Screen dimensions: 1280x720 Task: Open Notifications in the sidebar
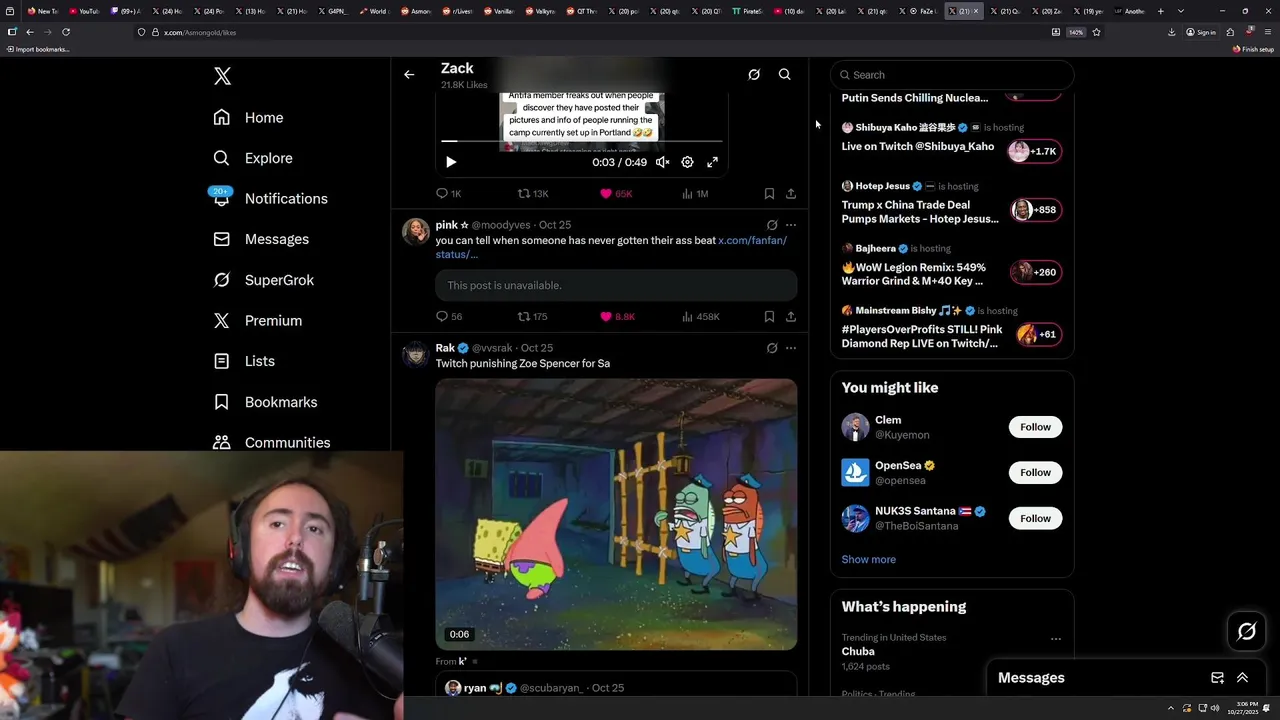coord(270,198)
